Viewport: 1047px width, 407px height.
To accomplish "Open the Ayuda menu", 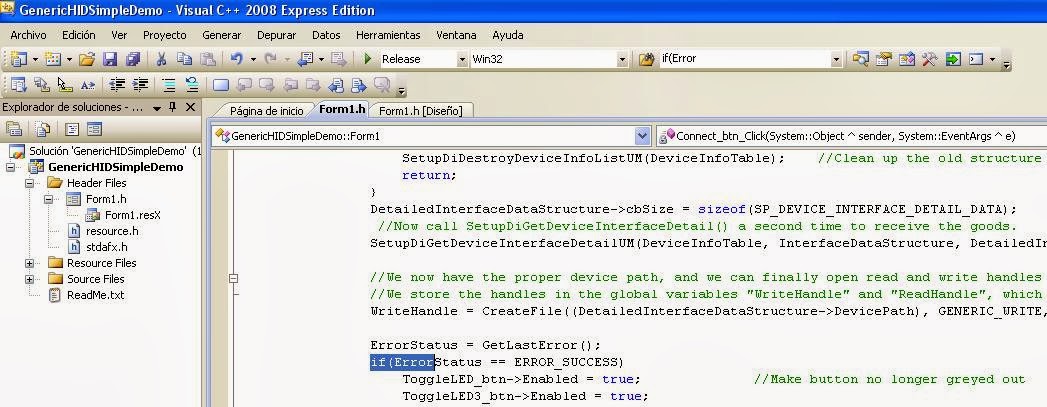I will (x=508, y=35).
